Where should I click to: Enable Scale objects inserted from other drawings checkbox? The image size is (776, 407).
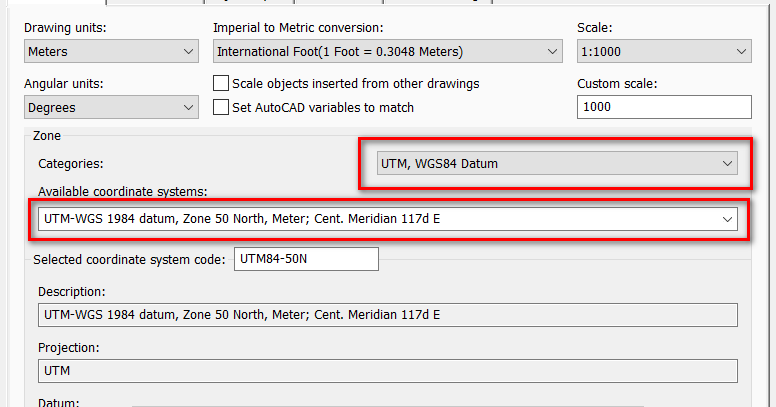pyautogui.click(x=222, y=84)
